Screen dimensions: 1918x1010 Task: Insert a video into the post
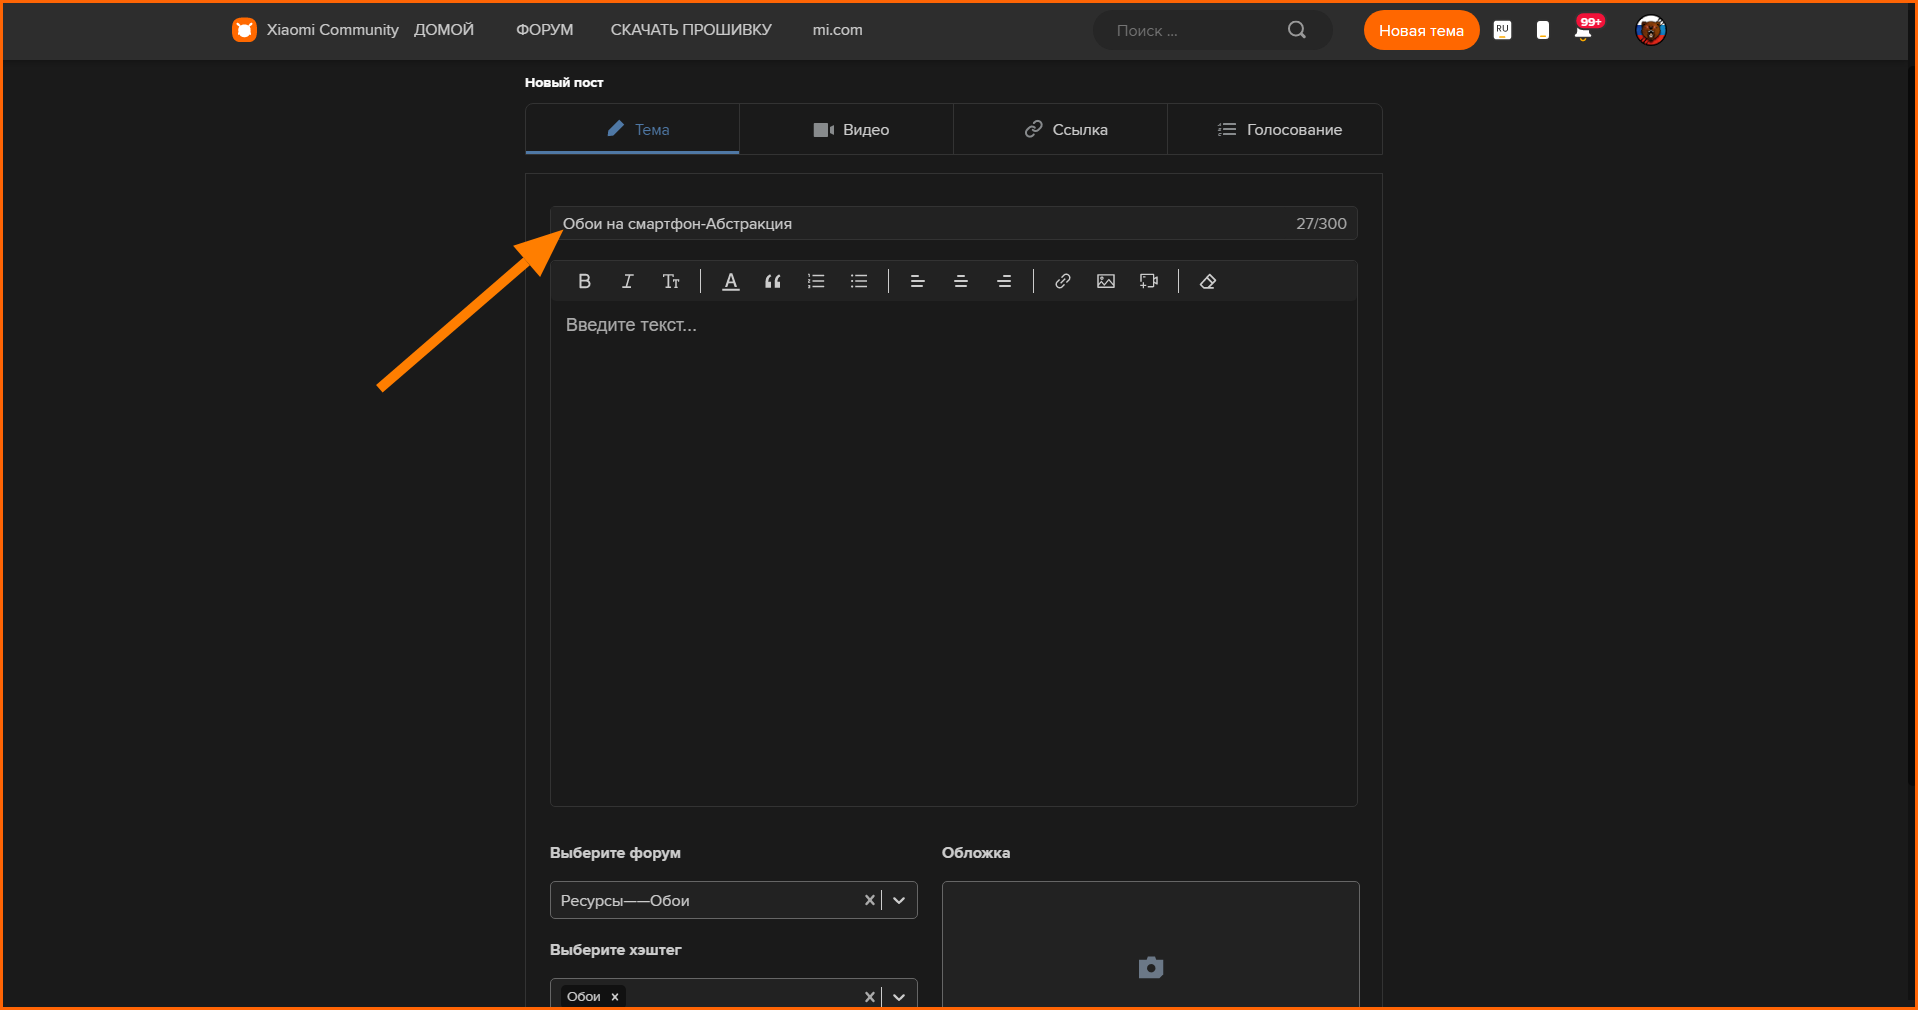pos(1149,281)
